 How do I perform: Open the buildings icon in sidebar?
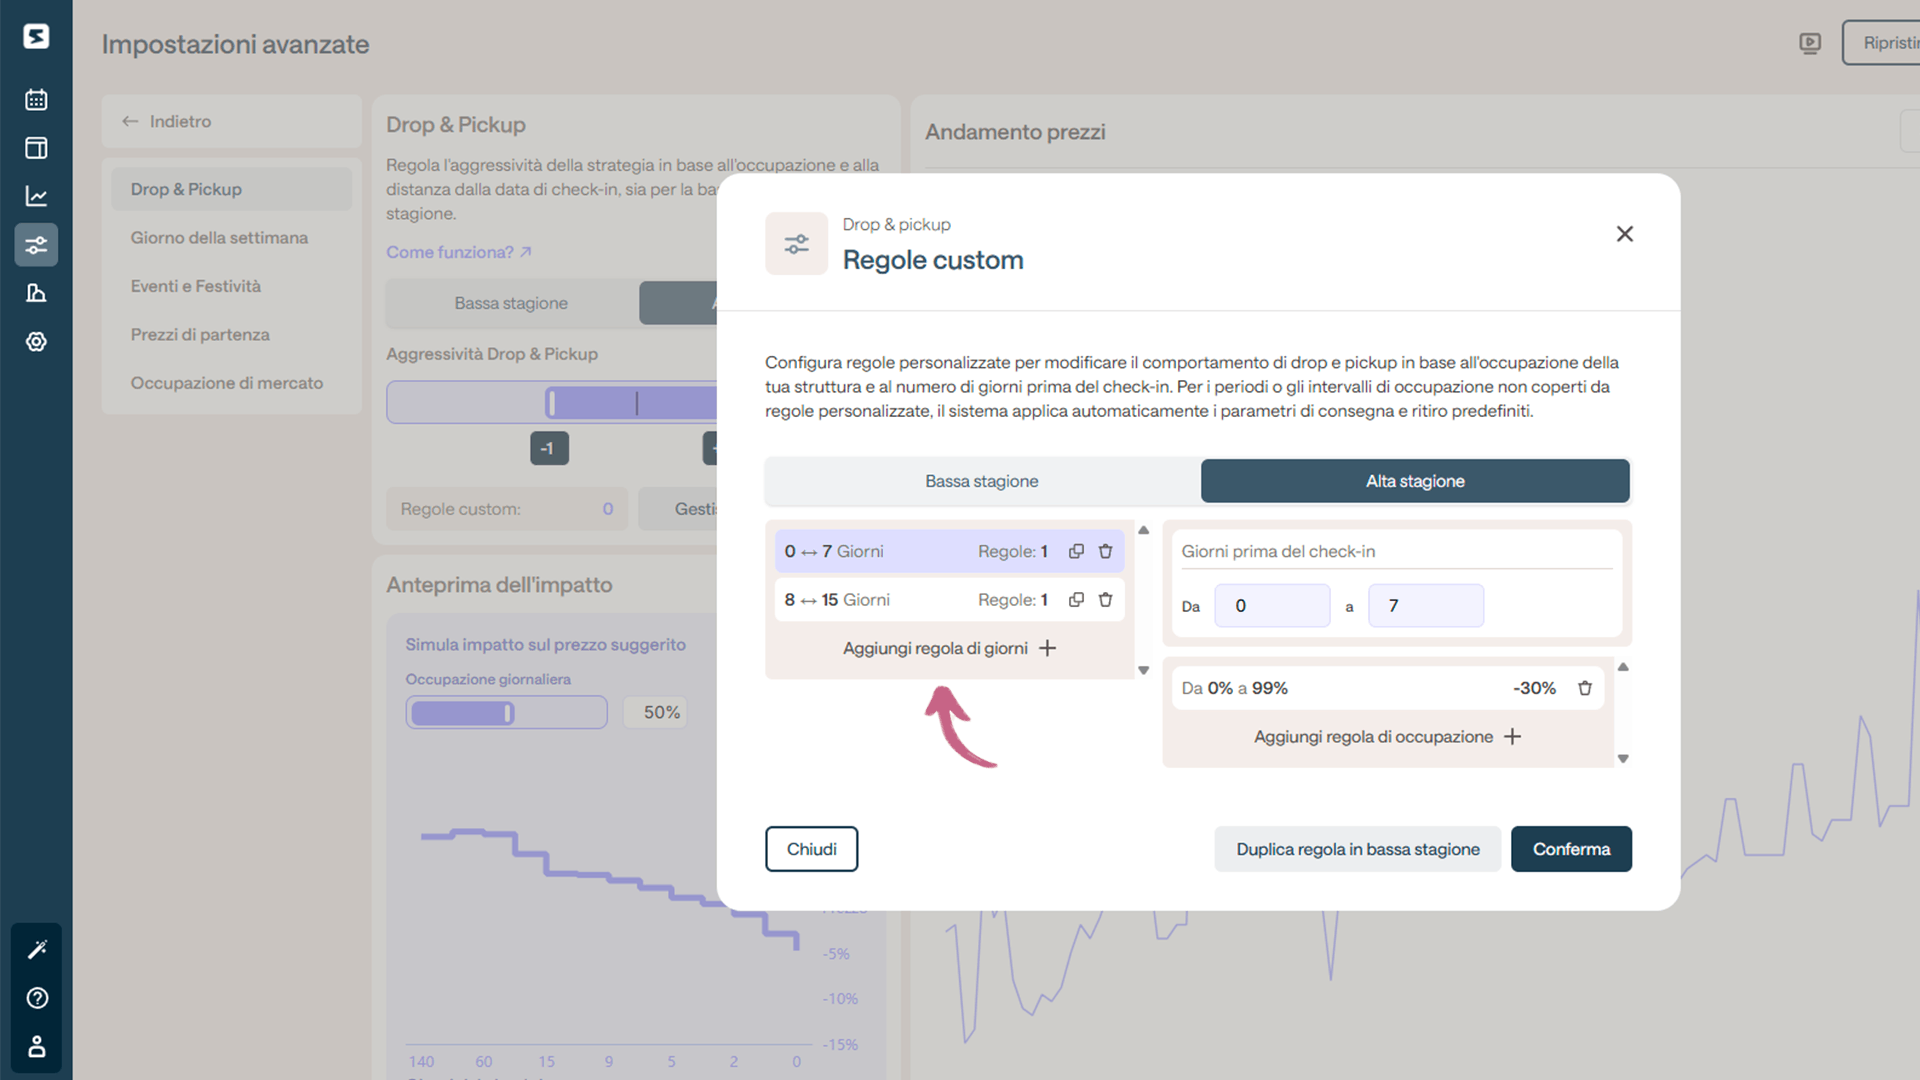[x=36, y=293]
